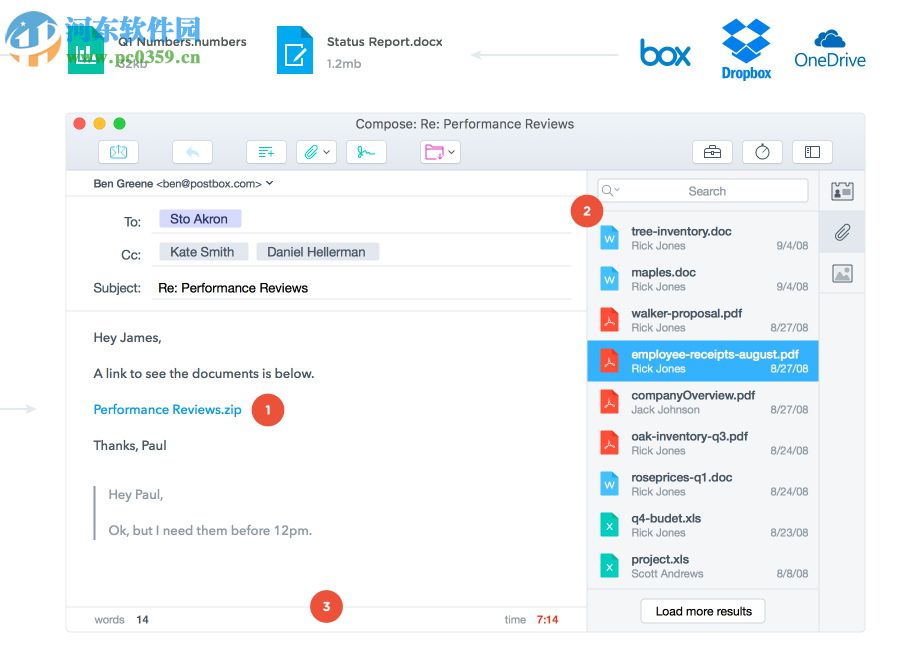Expand the Ben Greene sender dropdown
Image resolution: width=901 pixels, height=670 pixels.
tap(270, 183)
